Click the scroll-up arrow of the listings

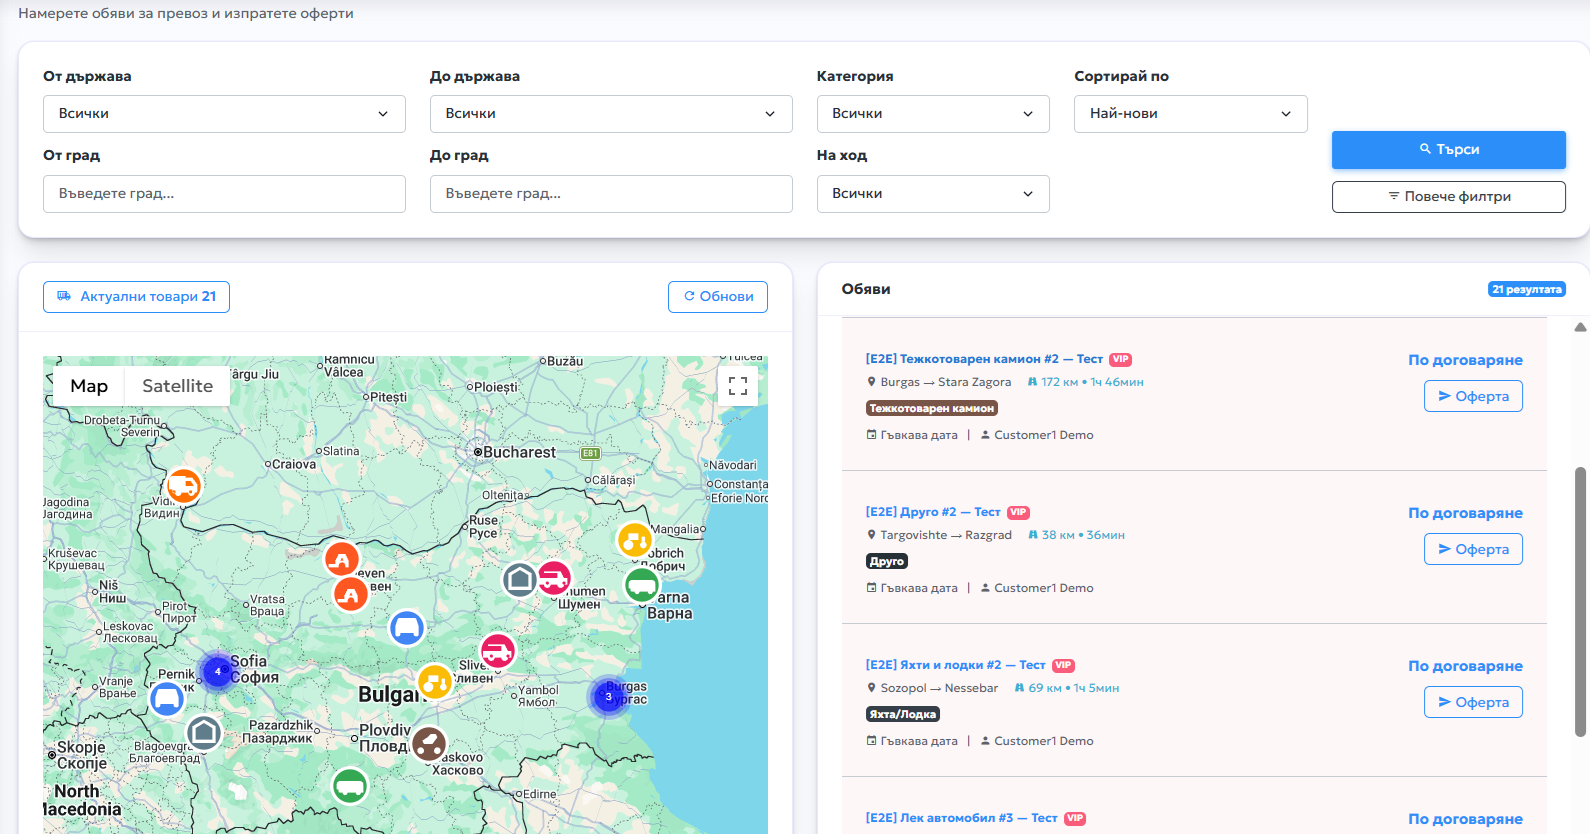[x=1580, y=327]
